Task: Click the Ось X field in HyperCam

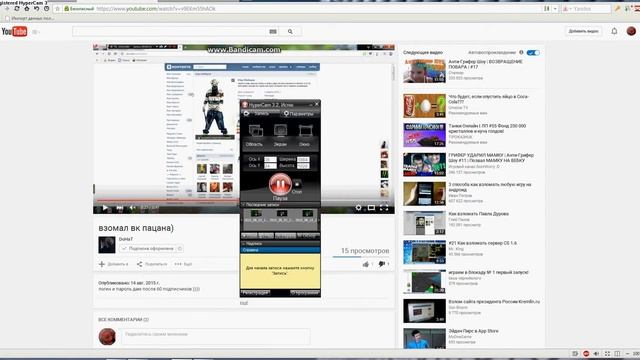Action: click(x=270, y=159)
